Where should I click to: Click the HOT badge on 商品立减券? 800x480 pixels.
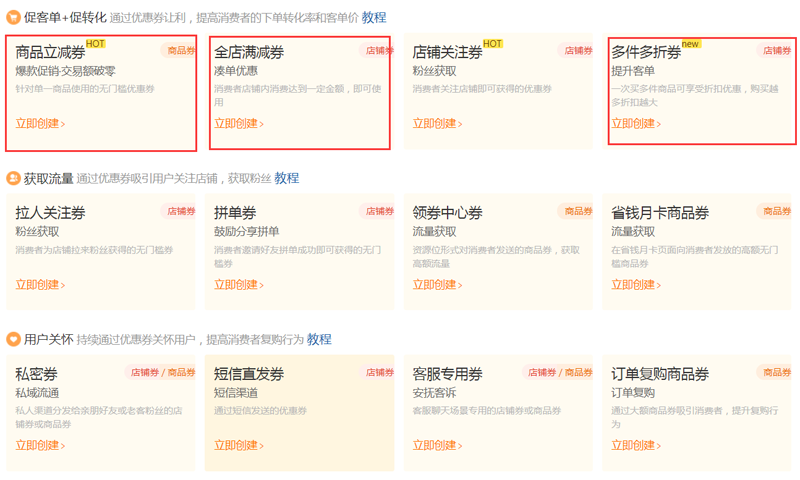[95, 44]
